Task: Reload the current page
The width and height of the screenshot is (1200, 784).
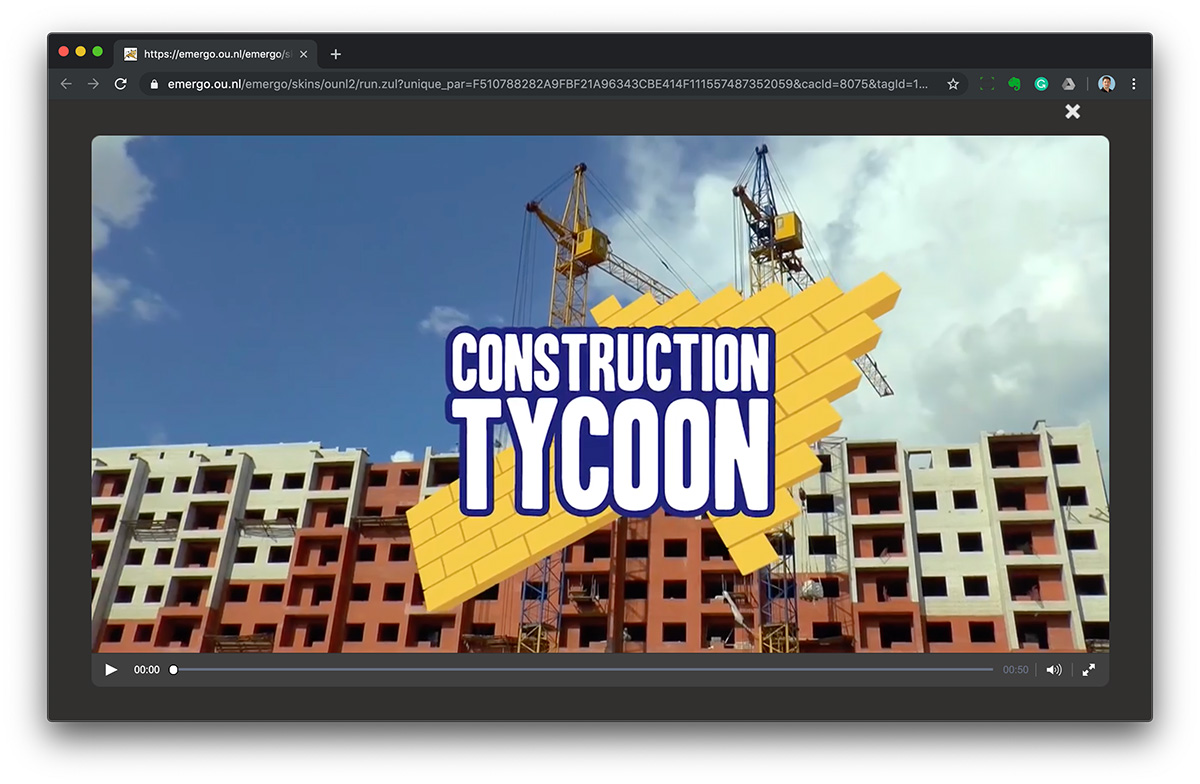Action: 120,84
